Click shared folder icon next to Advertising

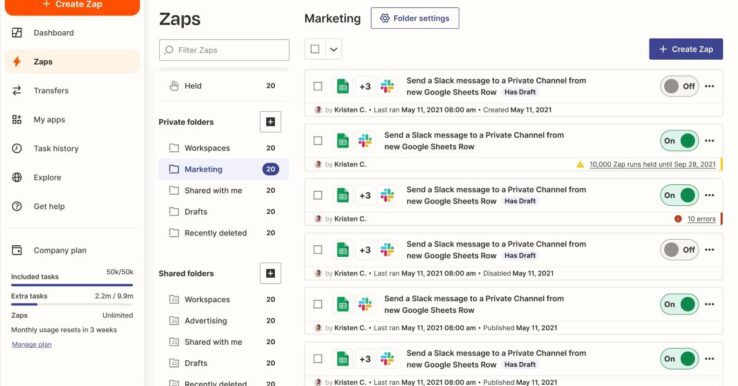[x=174, y=321]
